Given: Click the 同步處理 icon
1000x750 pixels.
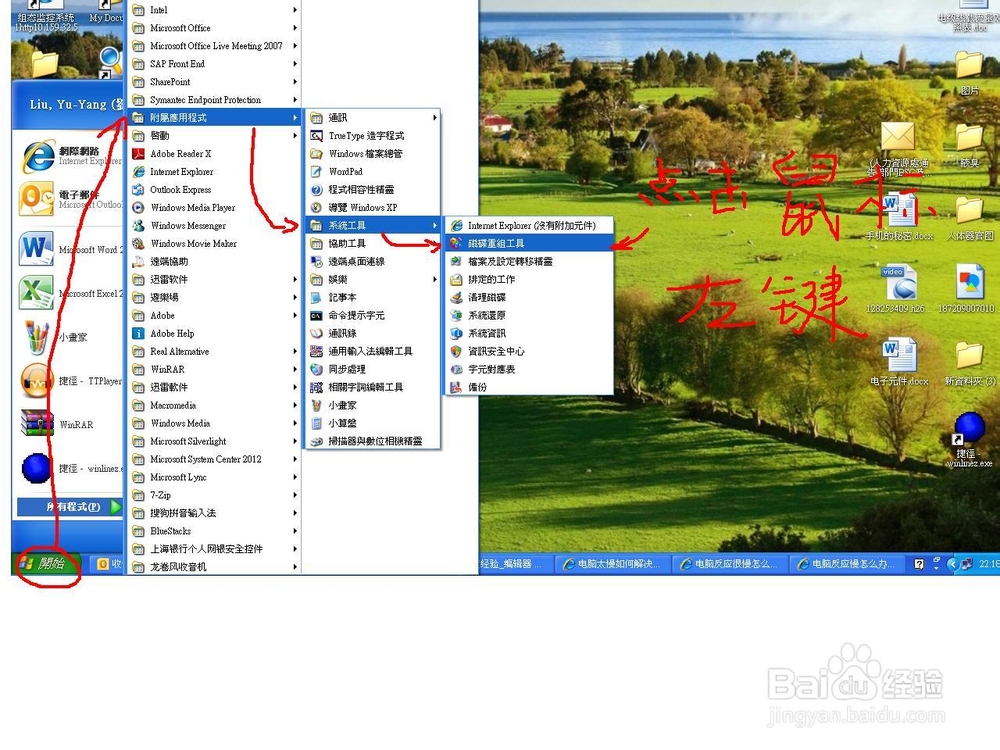Looking at the screenshot, I should tap(316, 369).
